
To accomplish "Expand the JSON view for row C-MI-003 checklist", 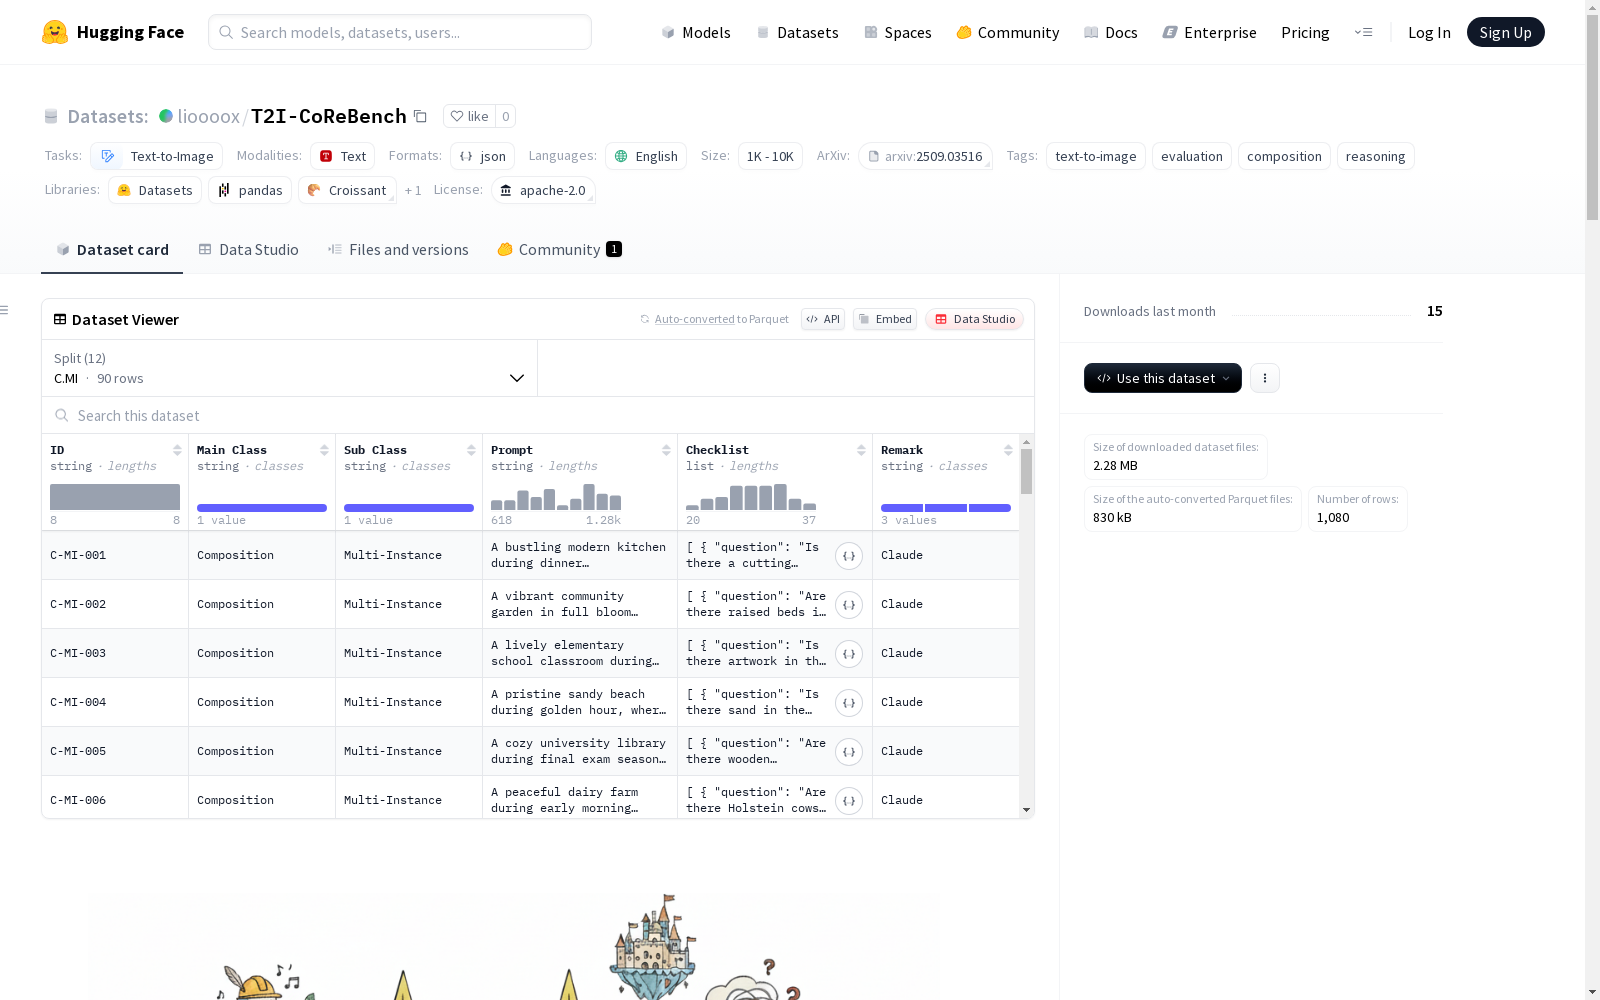I will (x=849, y=654).
